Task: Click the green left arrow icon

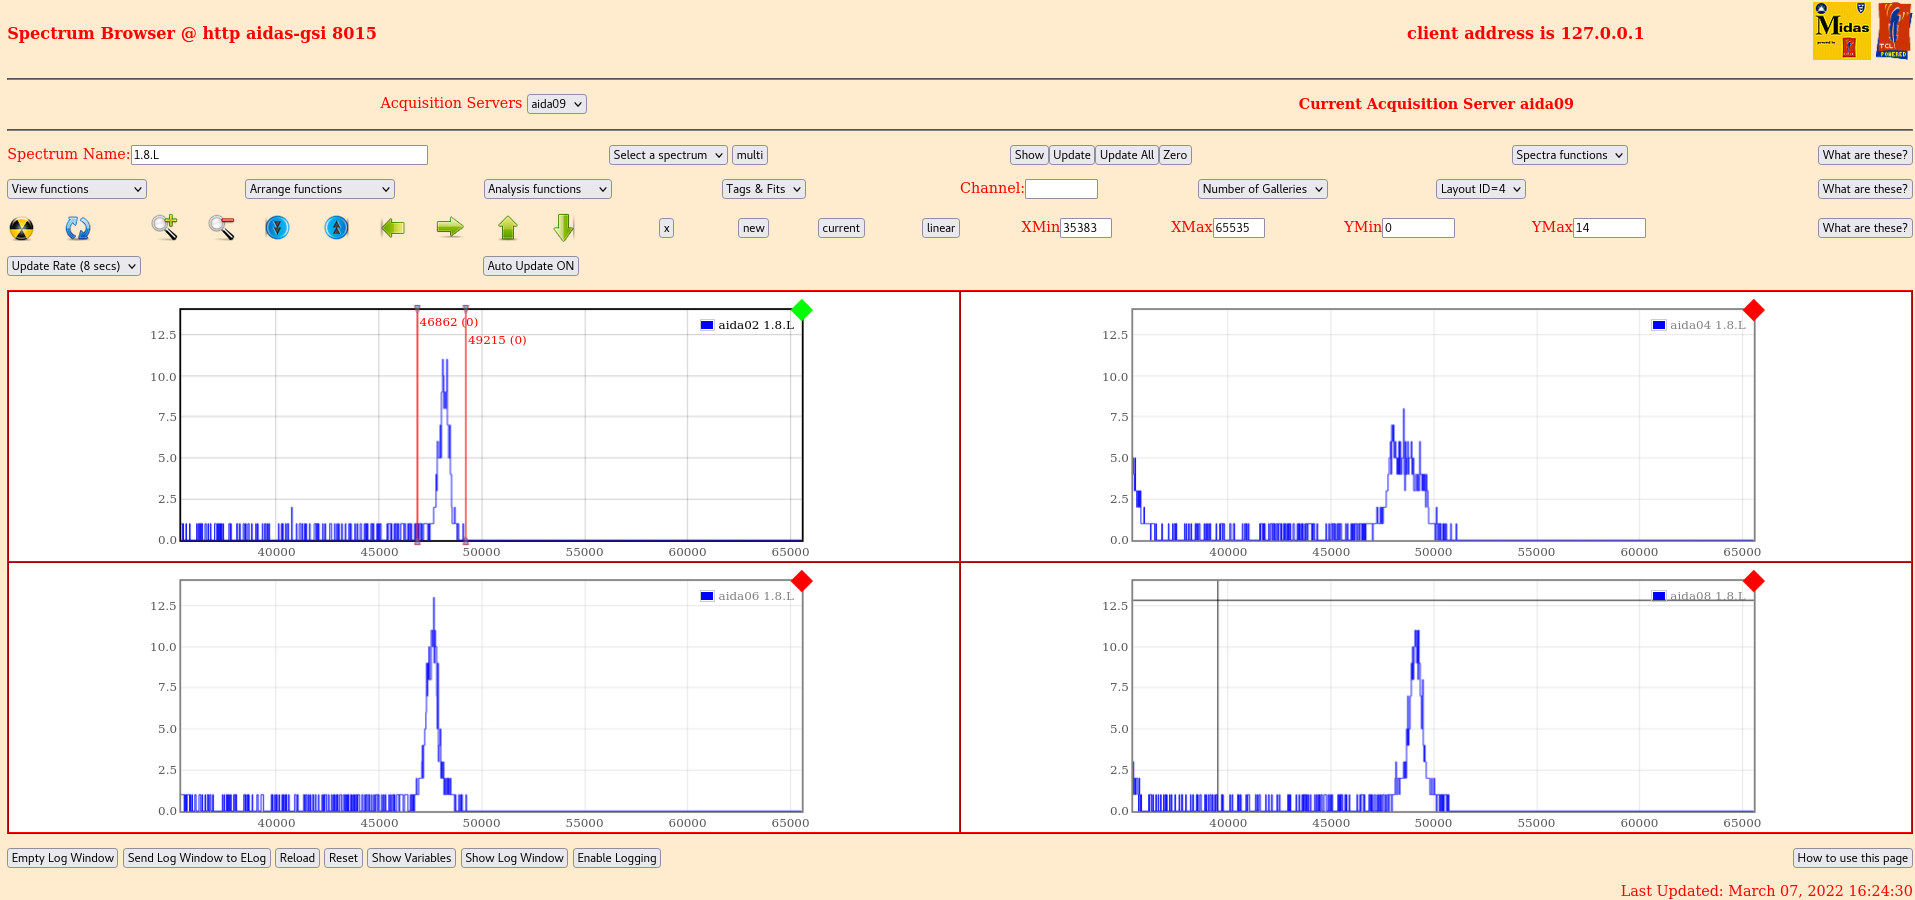Action: [393, 228]
